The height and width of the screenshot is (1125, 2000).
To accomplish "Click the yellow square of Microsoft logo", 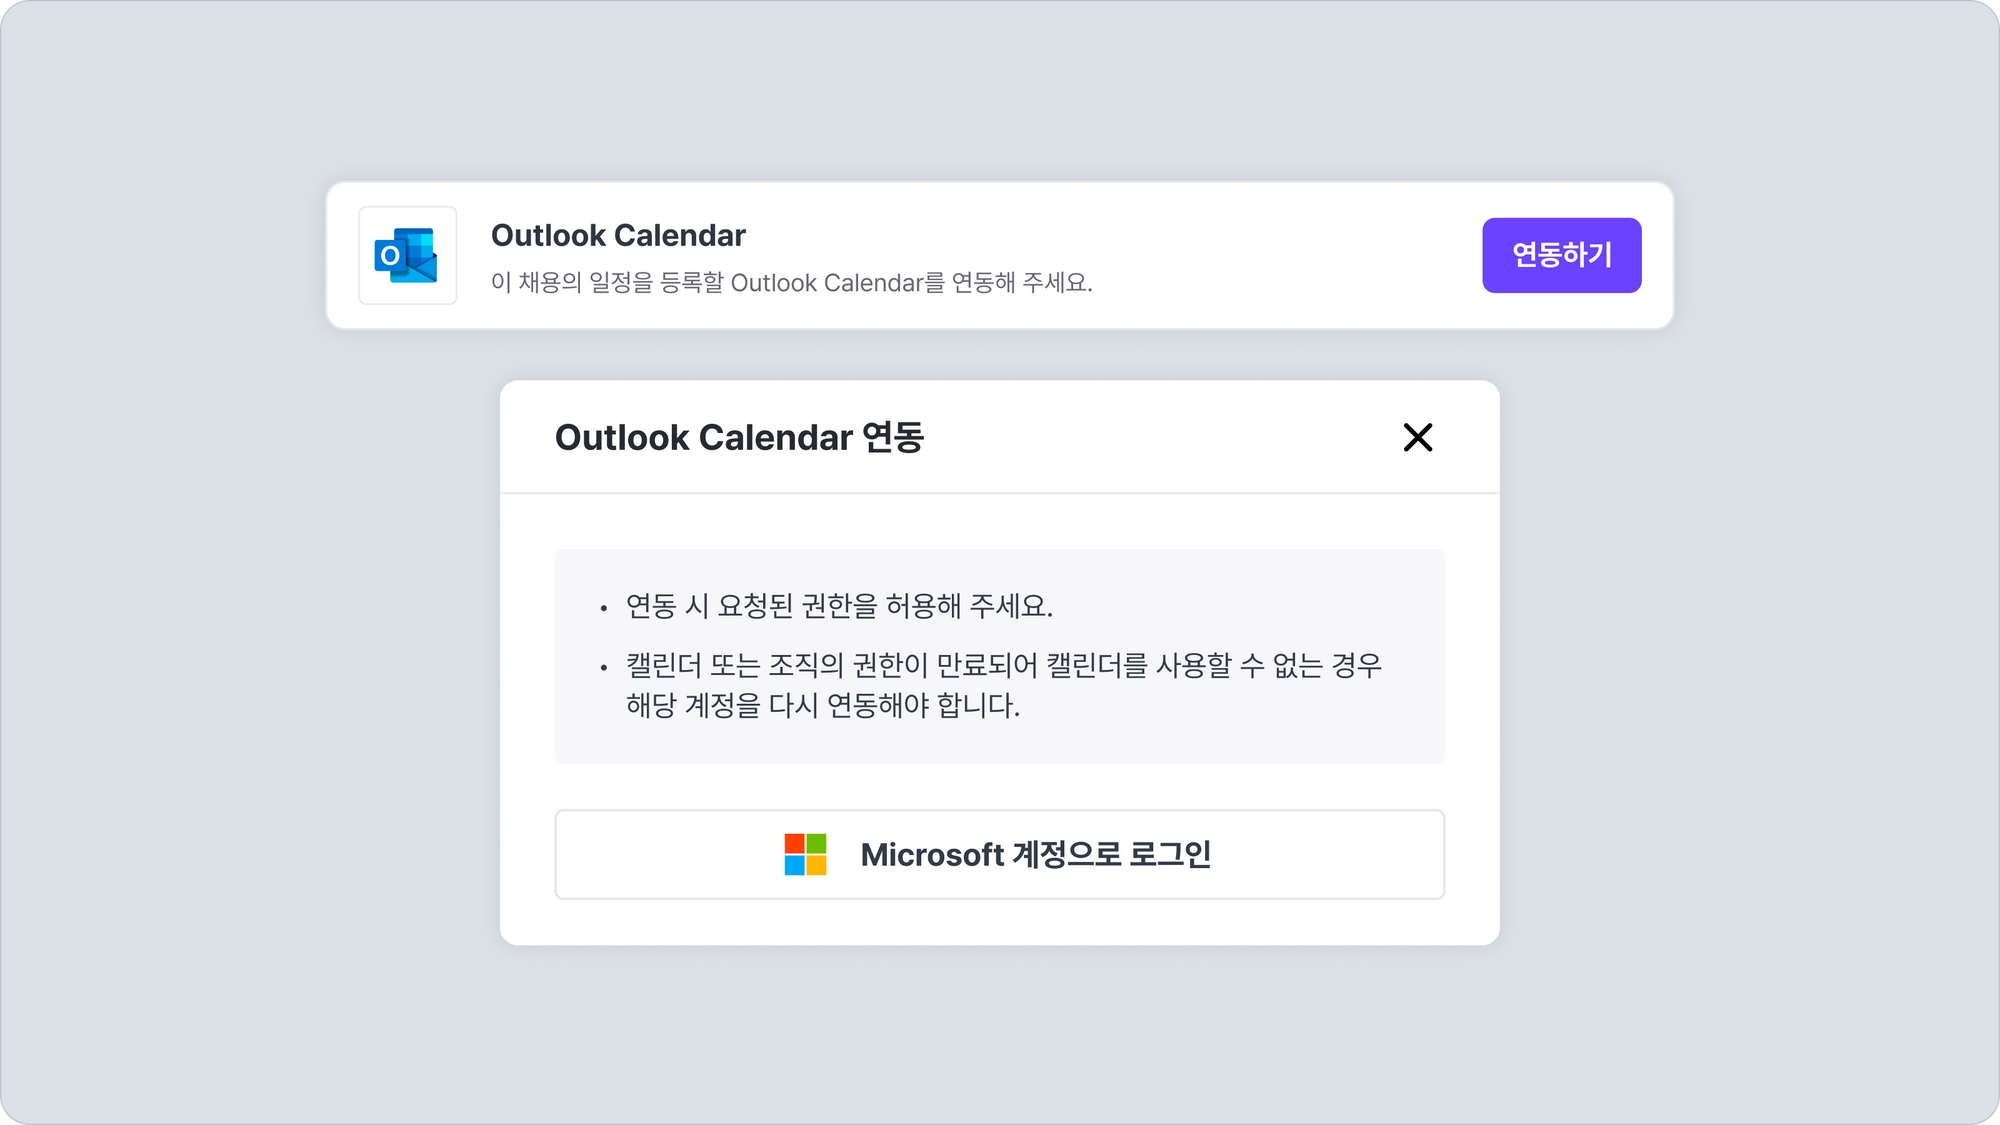I will (x=817, y=865).
